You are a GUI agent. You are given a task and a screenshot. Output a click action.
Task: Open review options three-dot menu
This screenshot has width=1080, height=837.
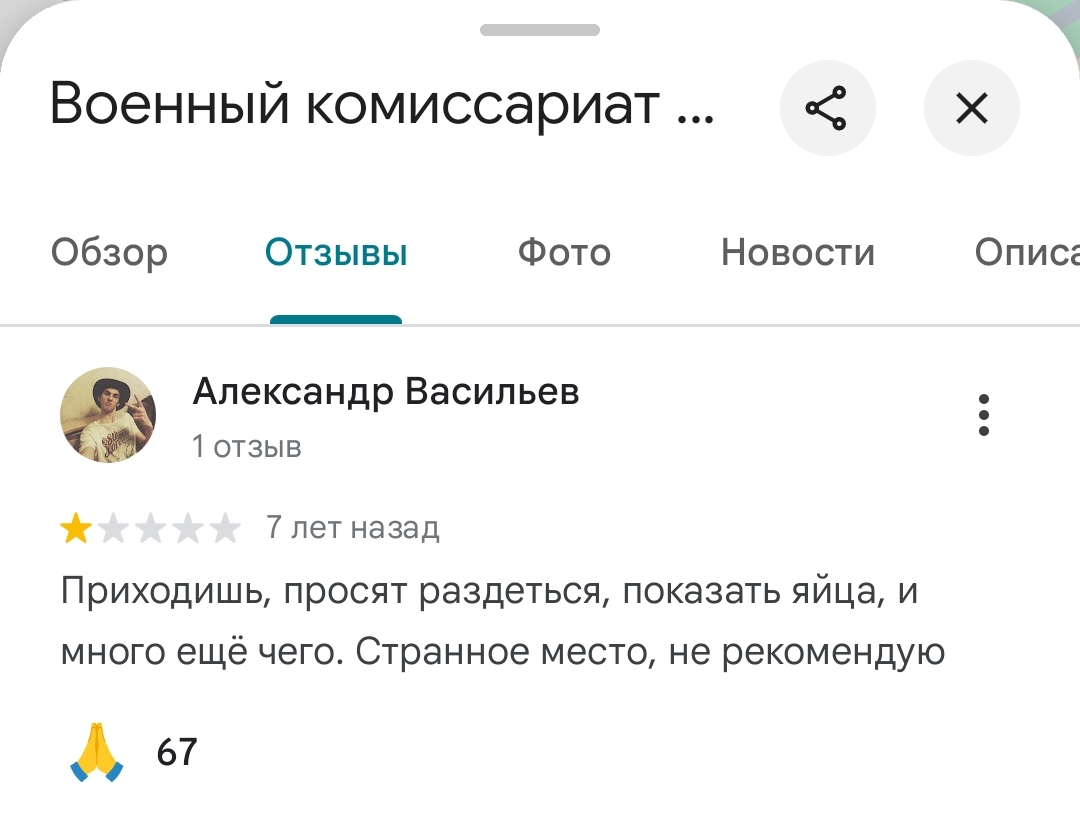[984, 415]
